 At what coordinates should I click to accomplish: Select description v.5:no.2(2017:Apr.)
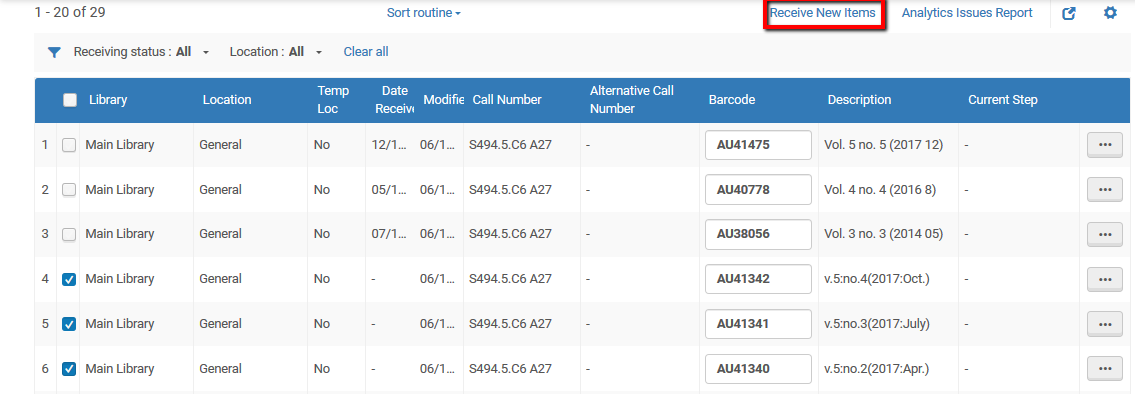[877, 369]
